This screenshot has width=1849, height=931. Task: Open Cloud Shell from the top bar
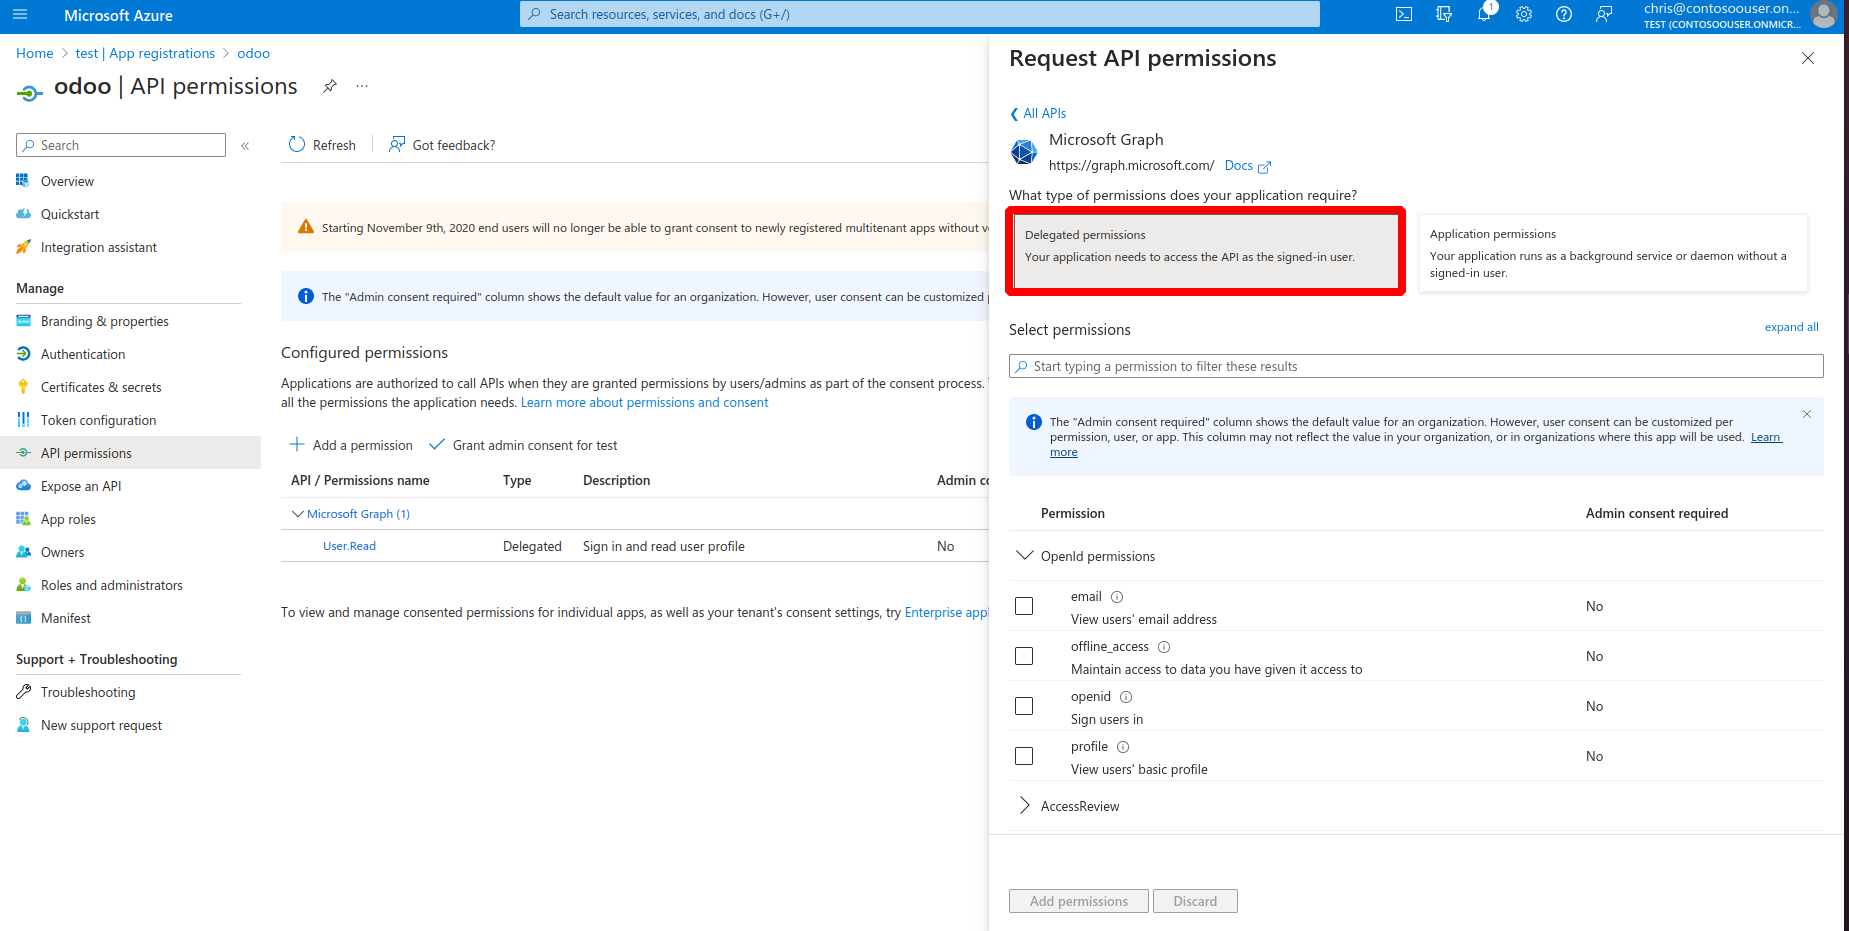point(1404,14)
